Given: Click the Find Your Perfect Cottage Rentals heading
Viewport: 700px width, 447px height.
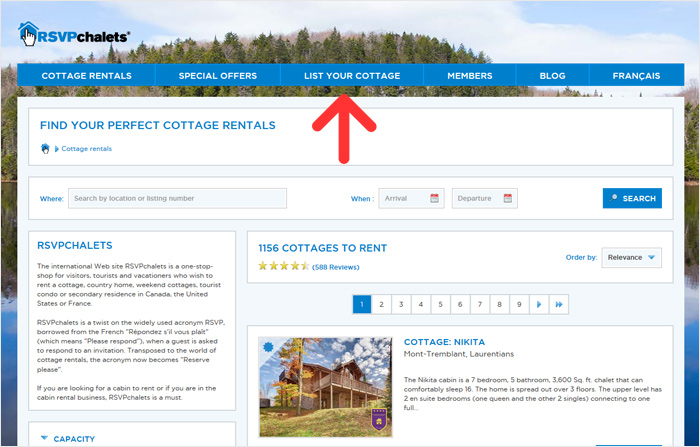Looking at the screenshot, I should tap(158, 125).
